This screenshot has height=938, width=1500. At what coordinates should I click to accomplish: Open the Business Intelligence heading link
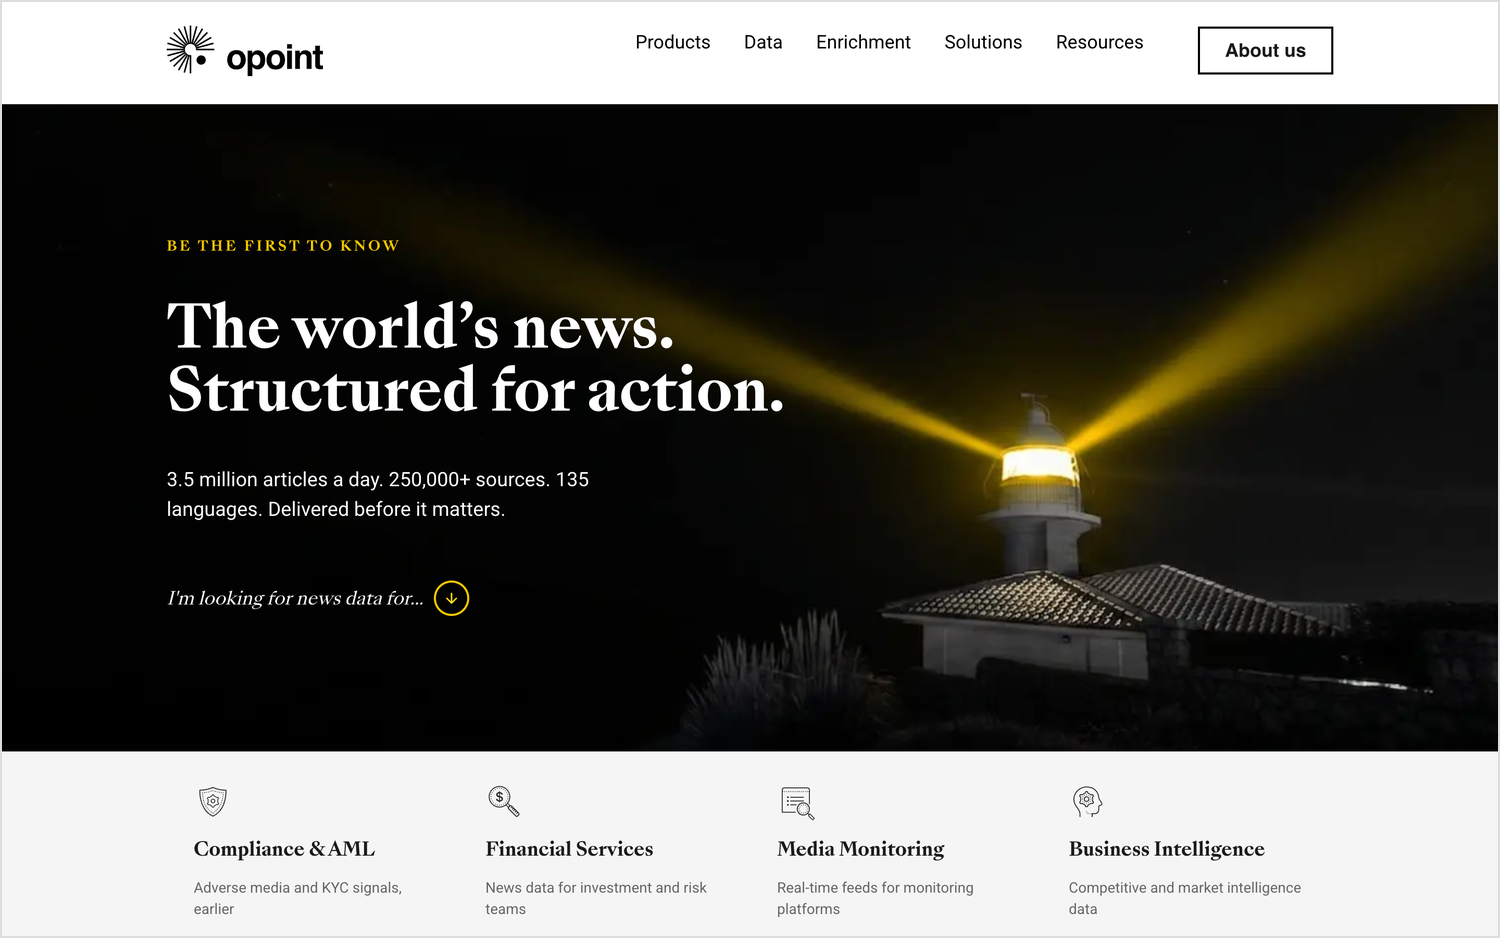1167,849
